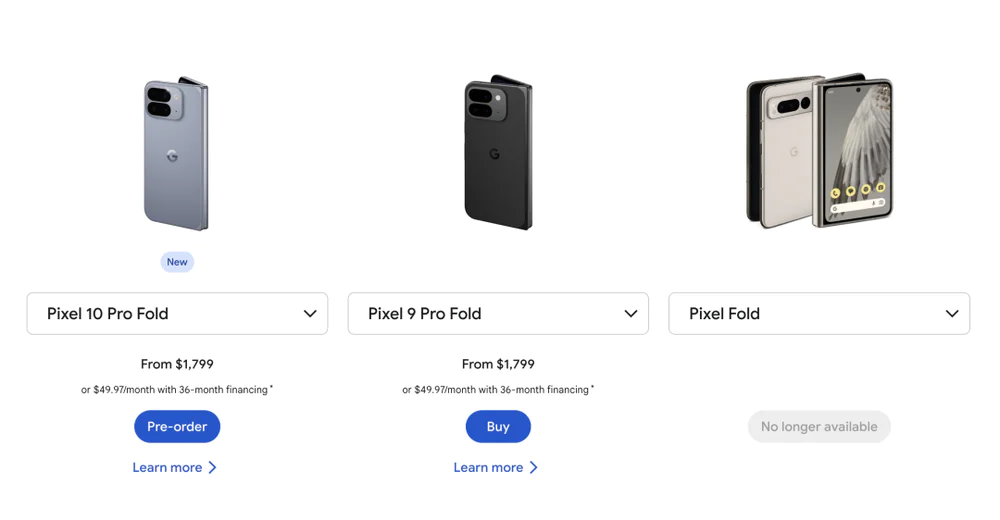Image resolution: width=1000 pixels, height=520 pixels.
Task: Click the blue New badge
Action: point(177,262)
